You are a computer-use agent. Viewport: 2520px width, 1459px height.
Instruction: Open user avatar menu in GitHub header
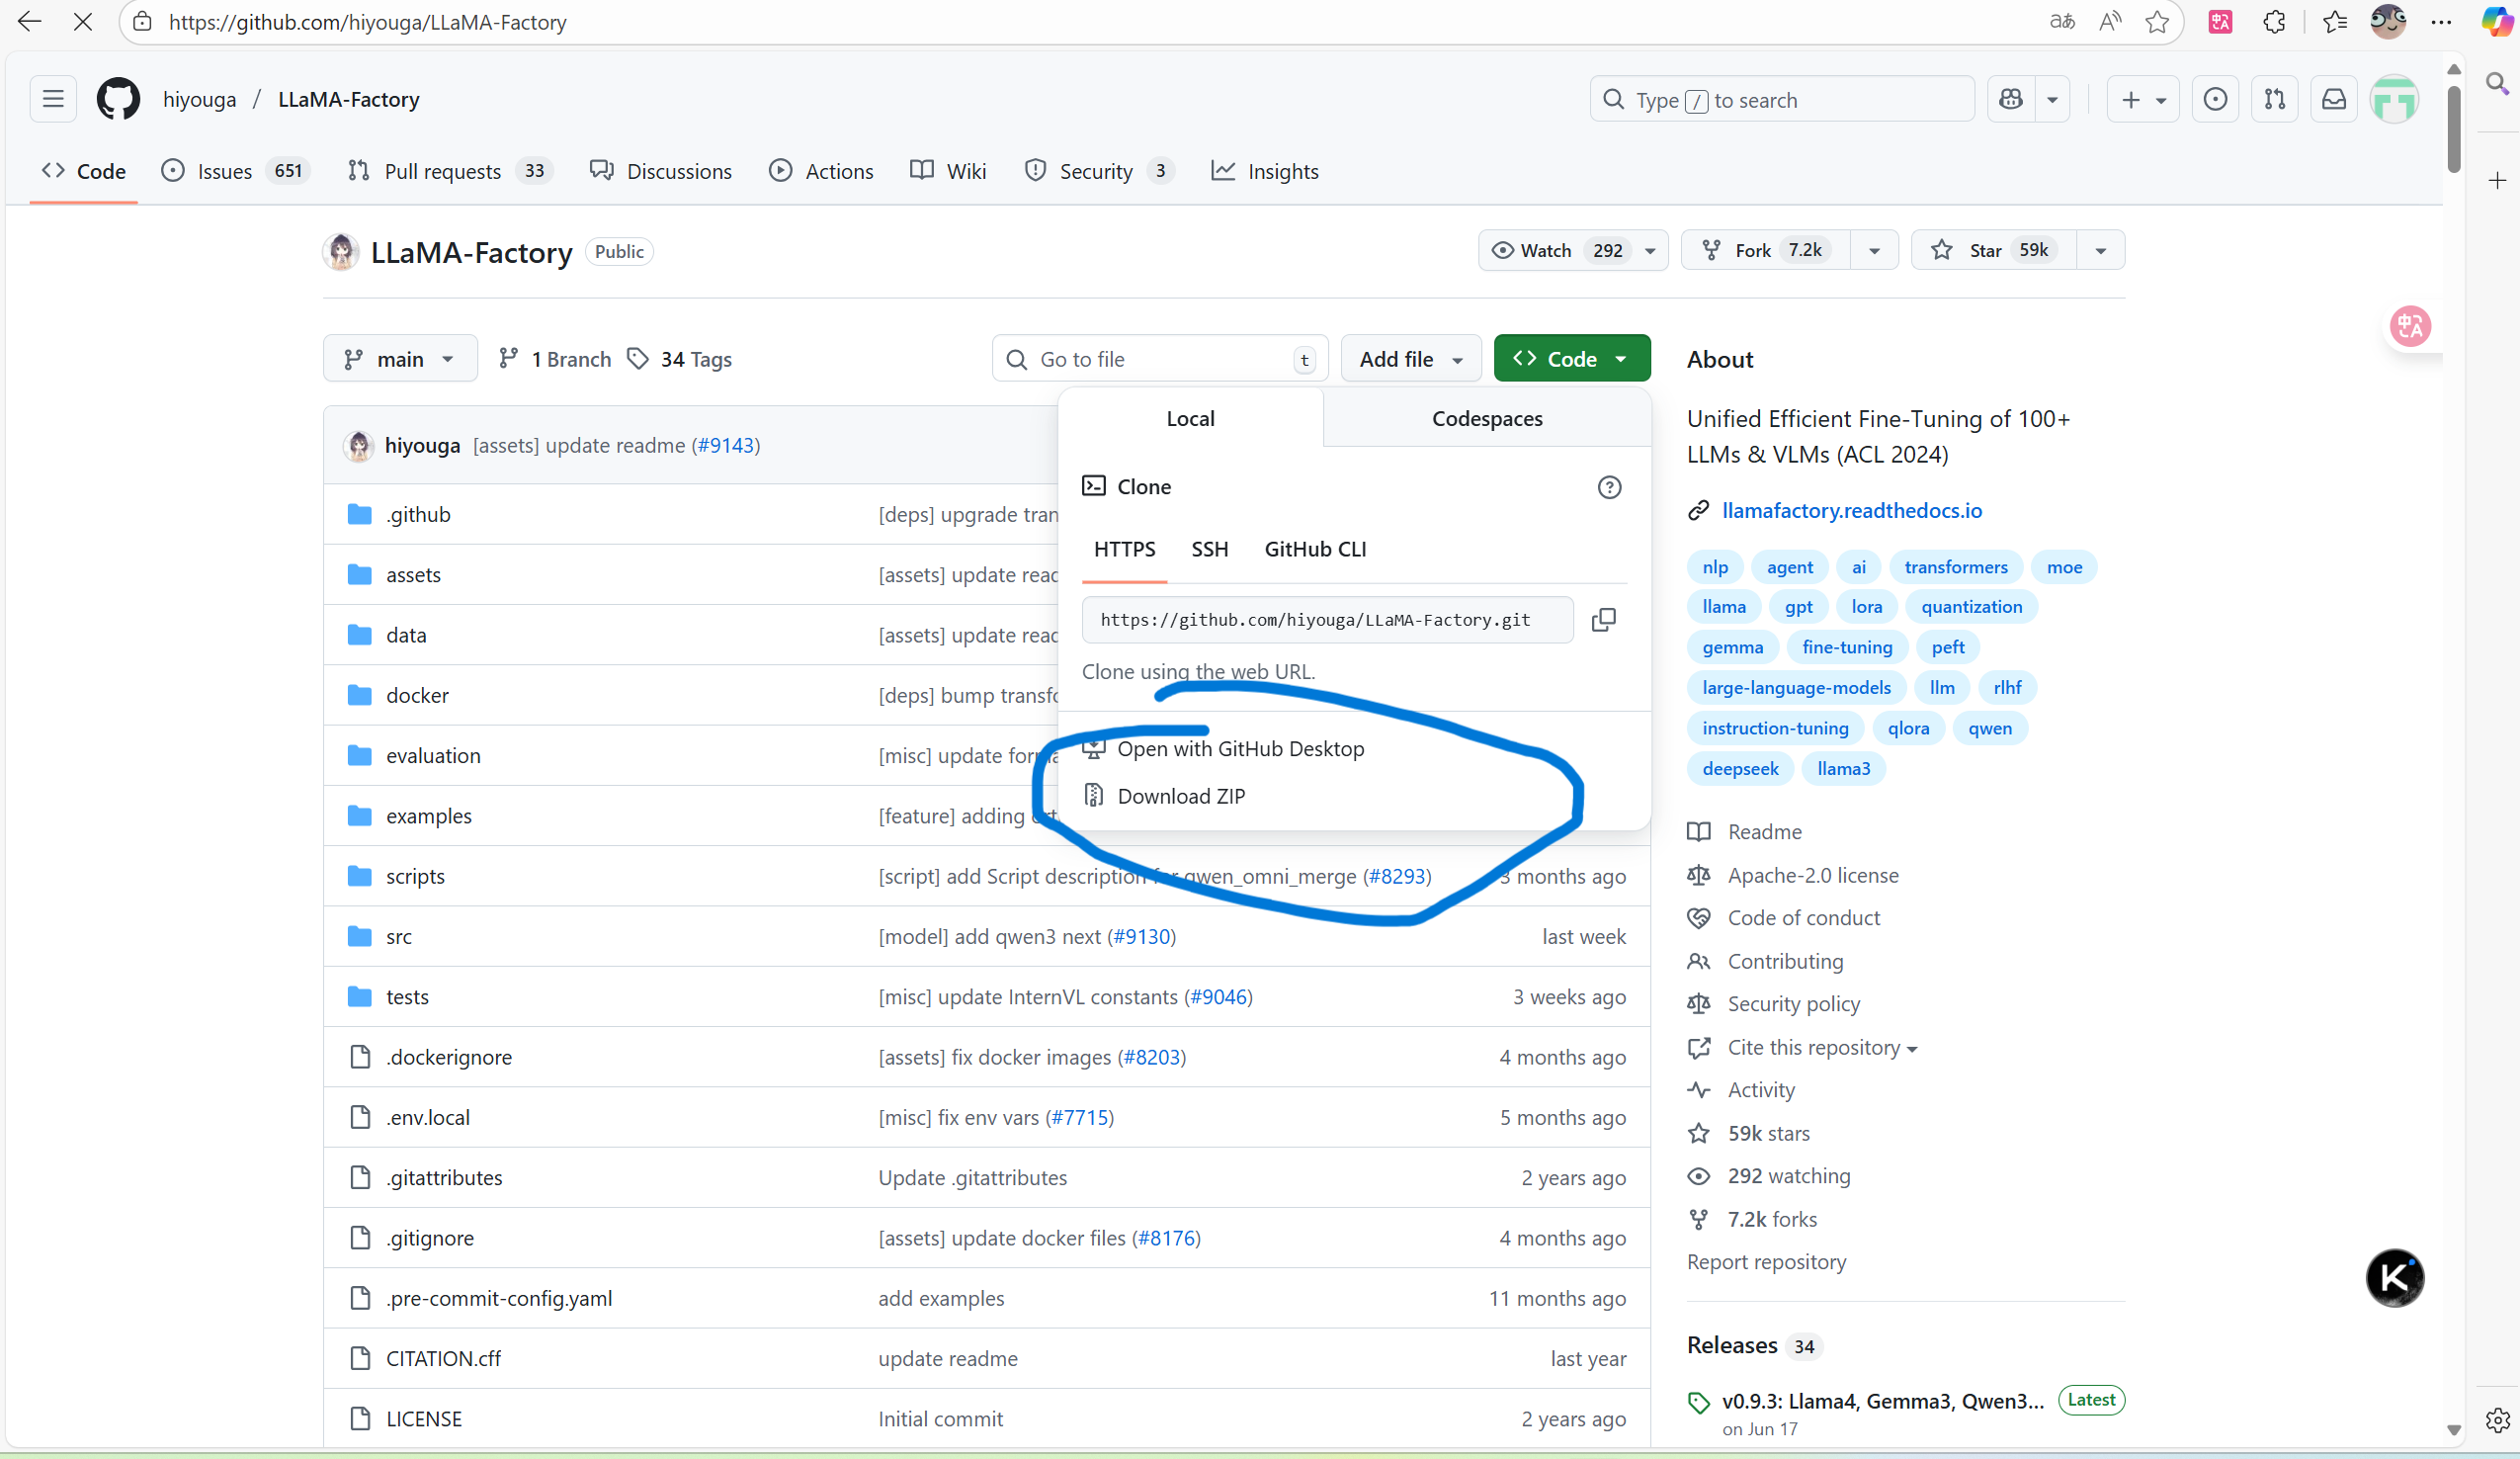[2394, 99]
